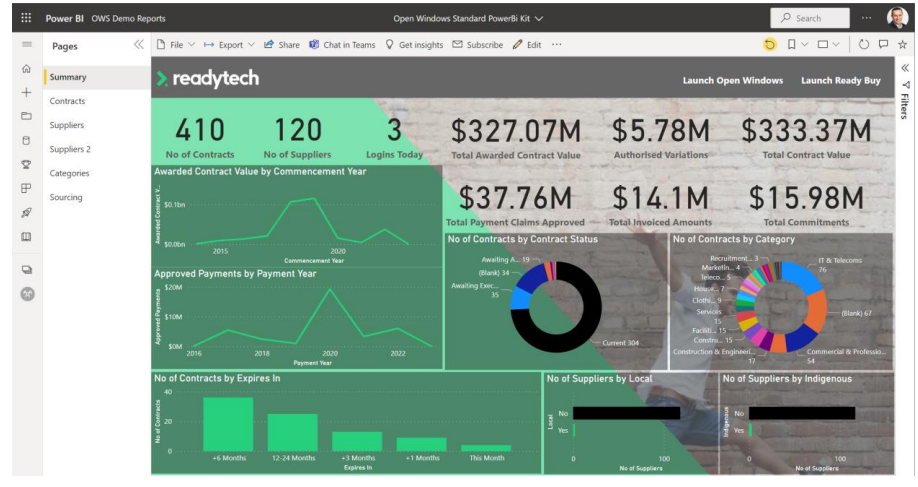
Task: Click the Power BI title
Action: [x=64, y=19]
